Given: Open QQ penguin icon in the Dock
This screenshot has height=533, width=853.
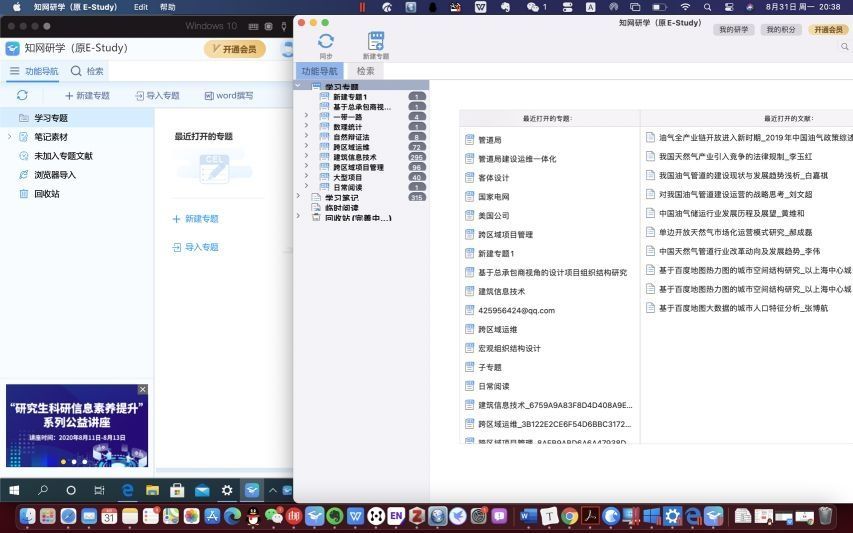Looking at the screenshot, I should (x=253, y=516).
